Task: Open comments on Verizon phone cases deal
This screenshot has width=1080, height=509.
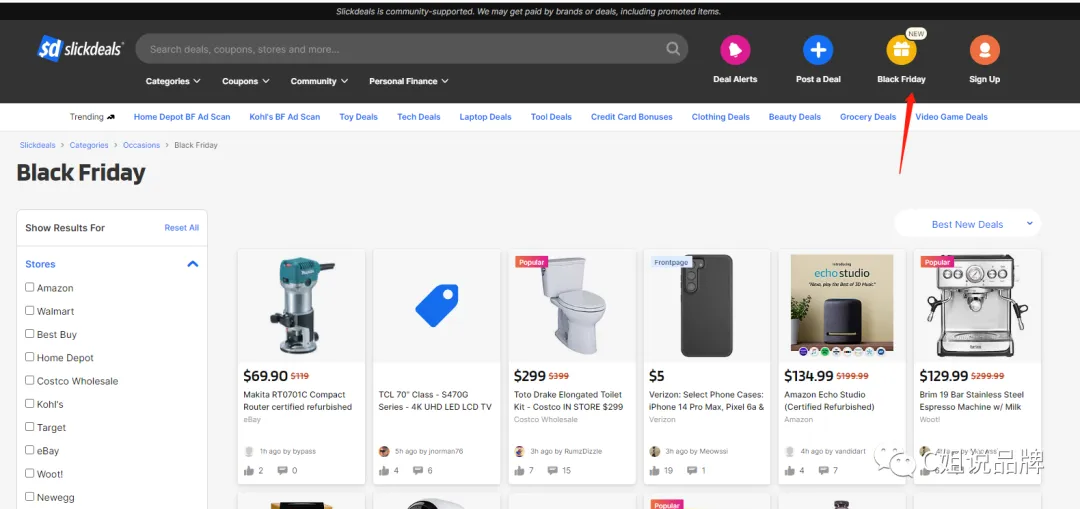Action: 692,470
